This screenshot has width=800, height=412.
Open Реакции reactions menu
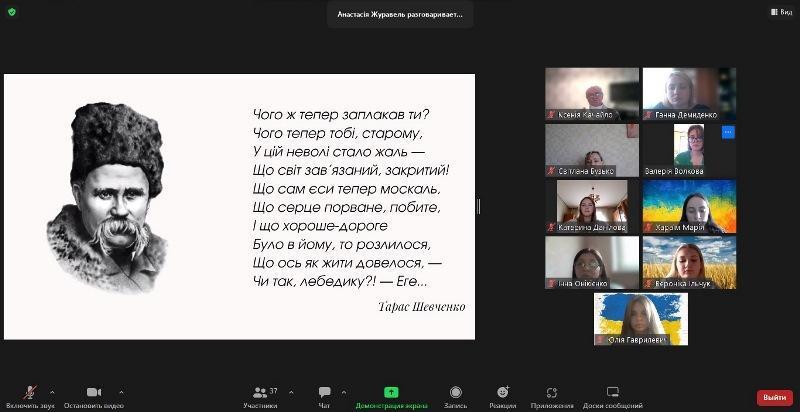(502, 393)
